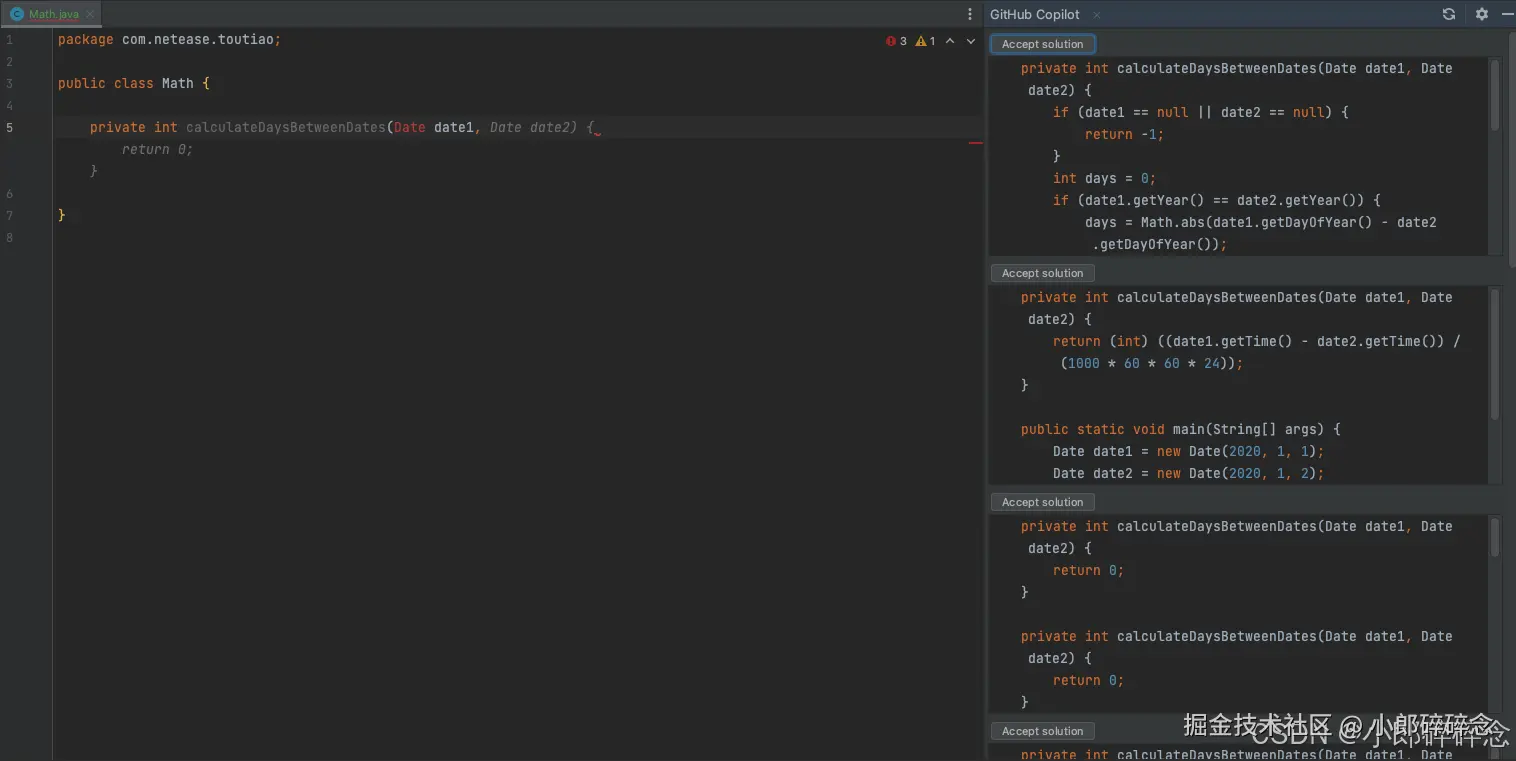
Task: Go to previous highlighted error arrow
Action: pos(950,41)
